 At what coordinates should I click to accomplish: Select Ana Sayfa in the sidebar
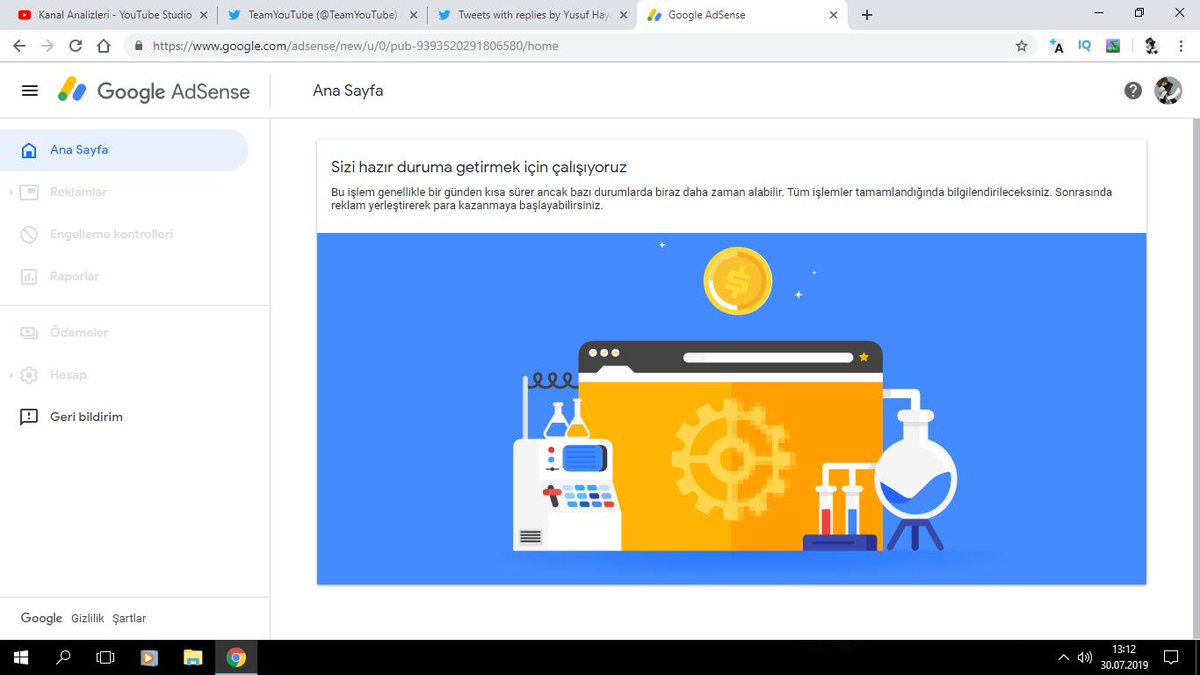pos(124,150)
